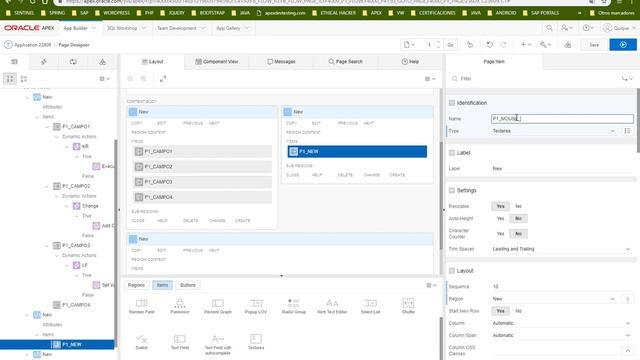Click the zoom out magnifier in layout
Screen dimensions: 640x360
(x=130, y=79)
